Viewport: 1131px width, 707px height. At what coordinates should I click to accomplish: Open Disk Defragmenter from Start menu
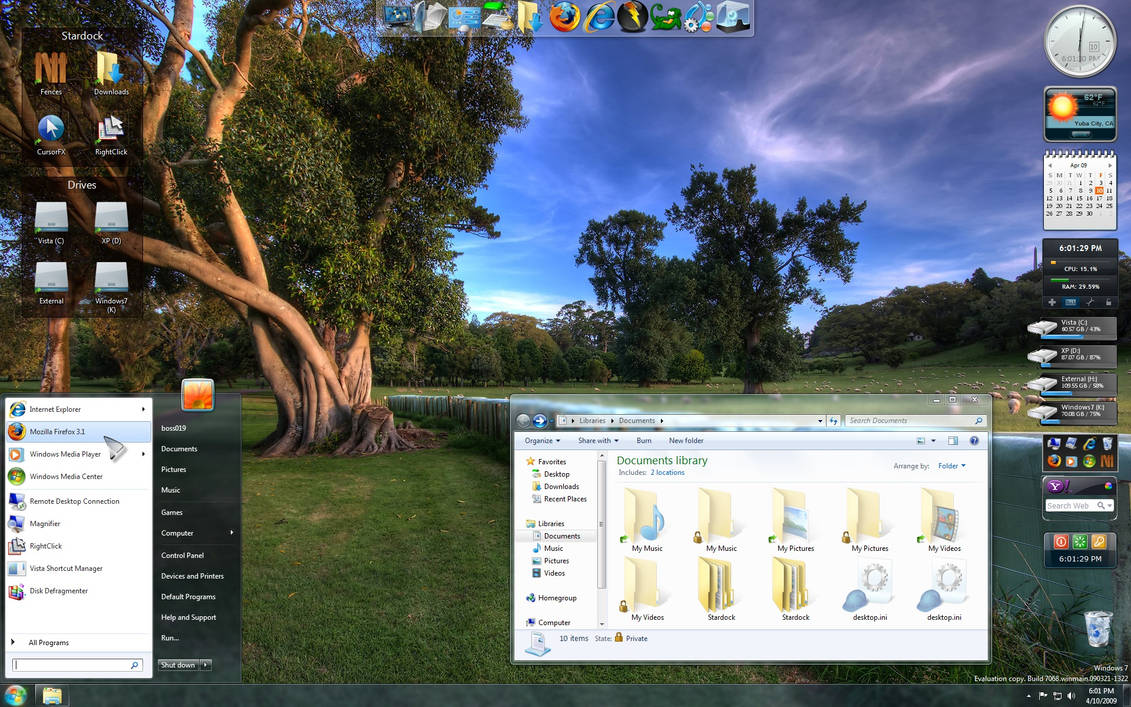click(78, 591)
